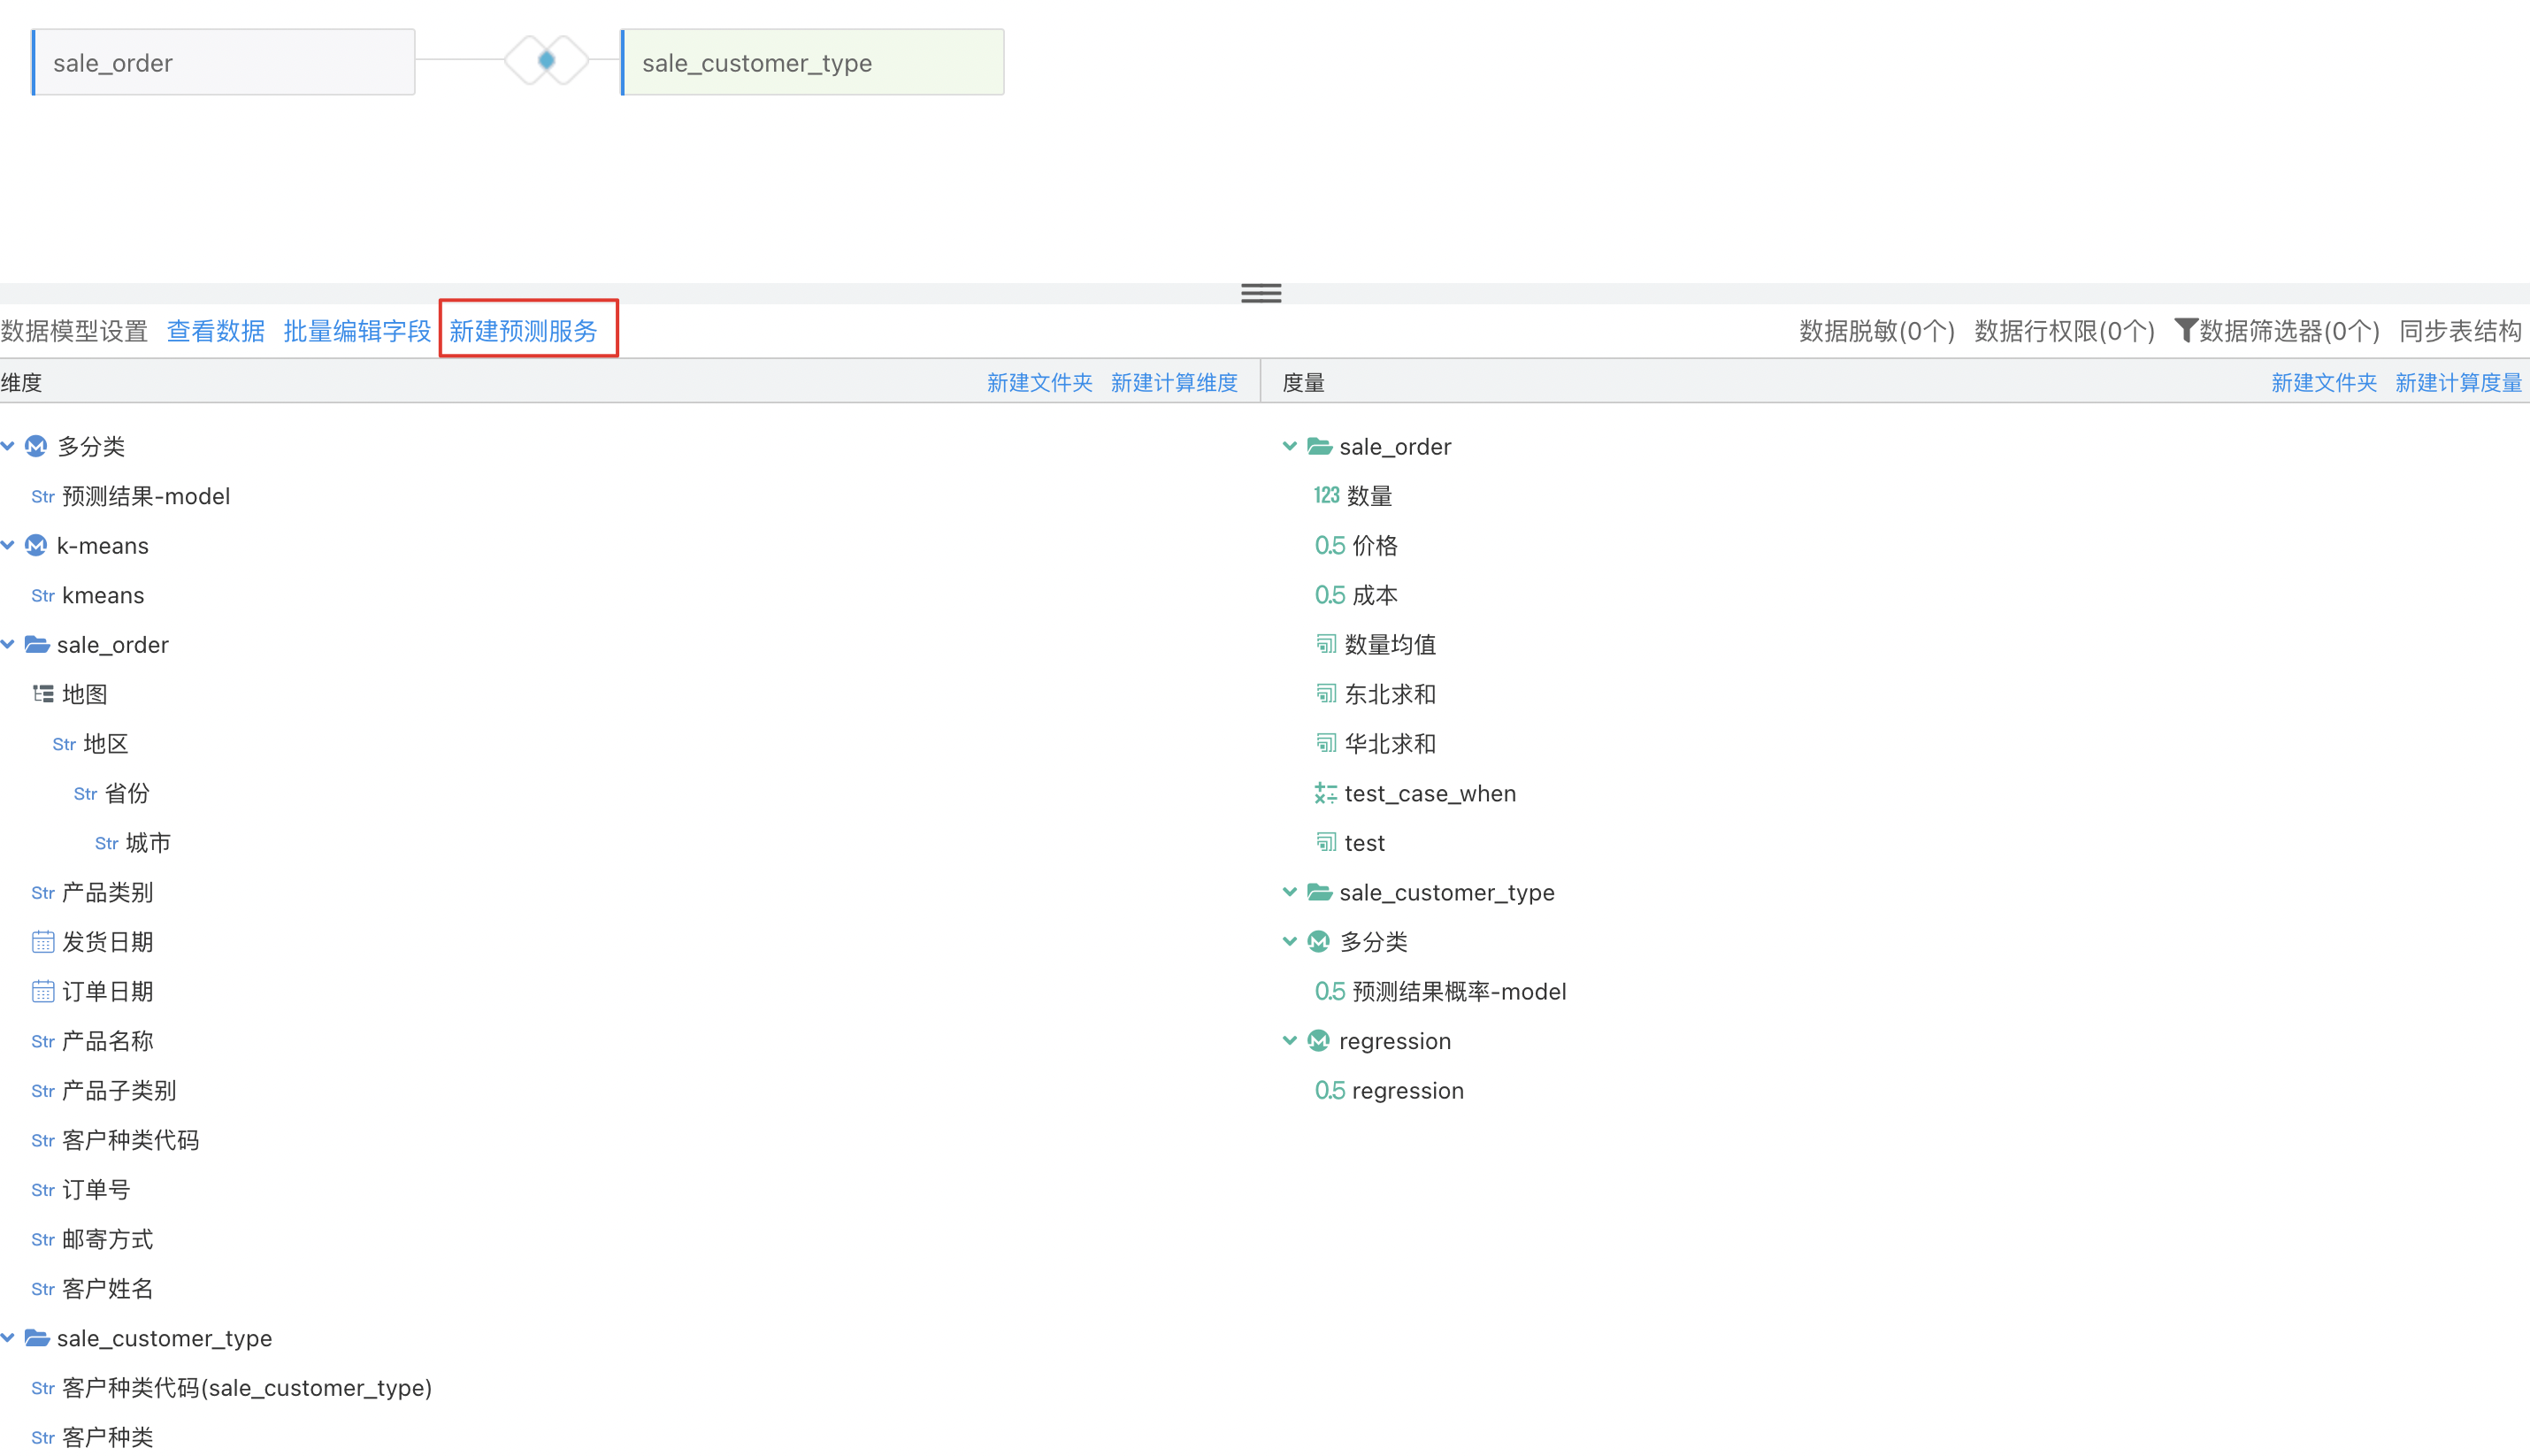Image resolution: width=2530 pixels, height=1456 pixels.
Task: Select 客户姓名 dimension
Action: point(108,1288)
